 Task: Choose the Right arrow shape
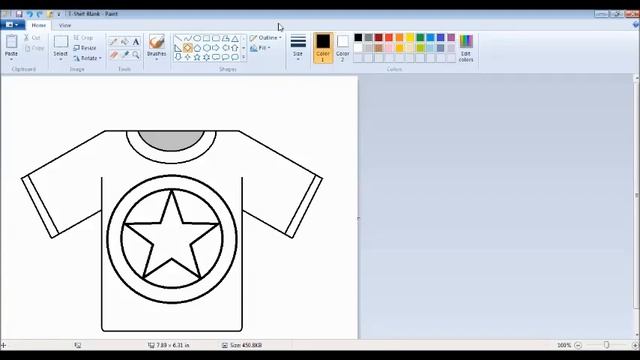[x=216, y=48]
